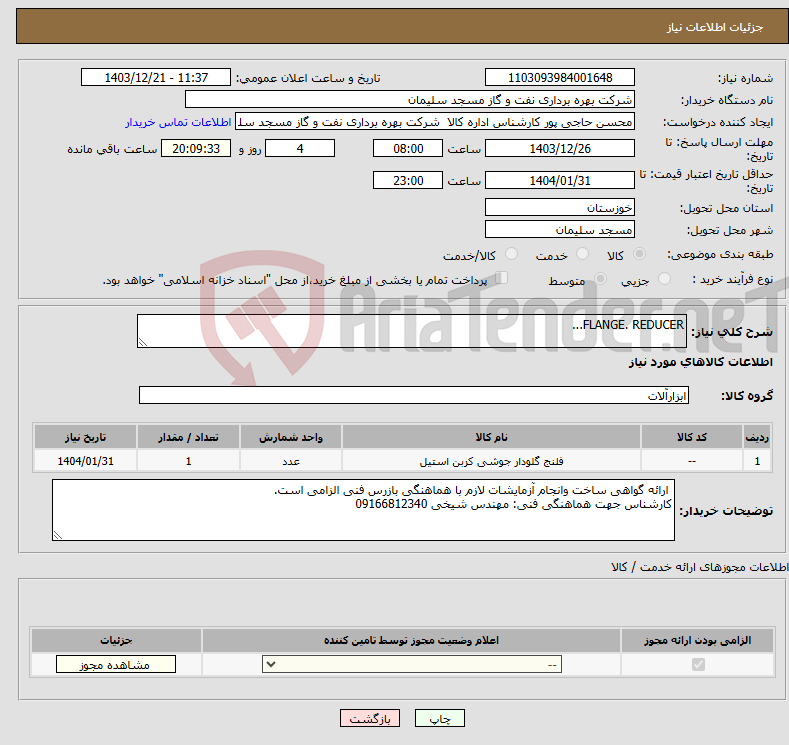Screen dimensions: 789x745
Task: Click the buyer notes textarea resize handle
Action: [58, 535]
